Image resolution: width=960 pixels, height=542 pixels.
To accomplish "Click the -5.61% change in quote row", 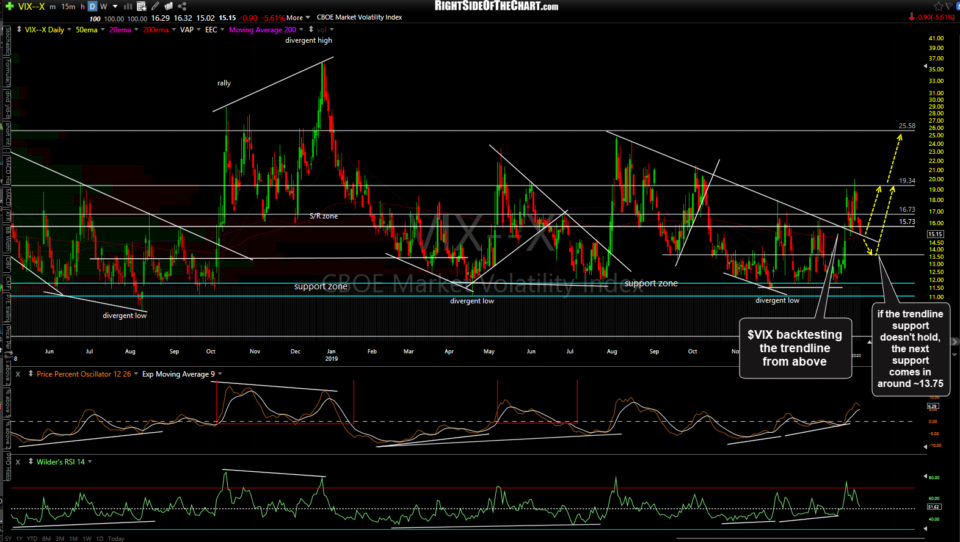I will click(273, 18).
